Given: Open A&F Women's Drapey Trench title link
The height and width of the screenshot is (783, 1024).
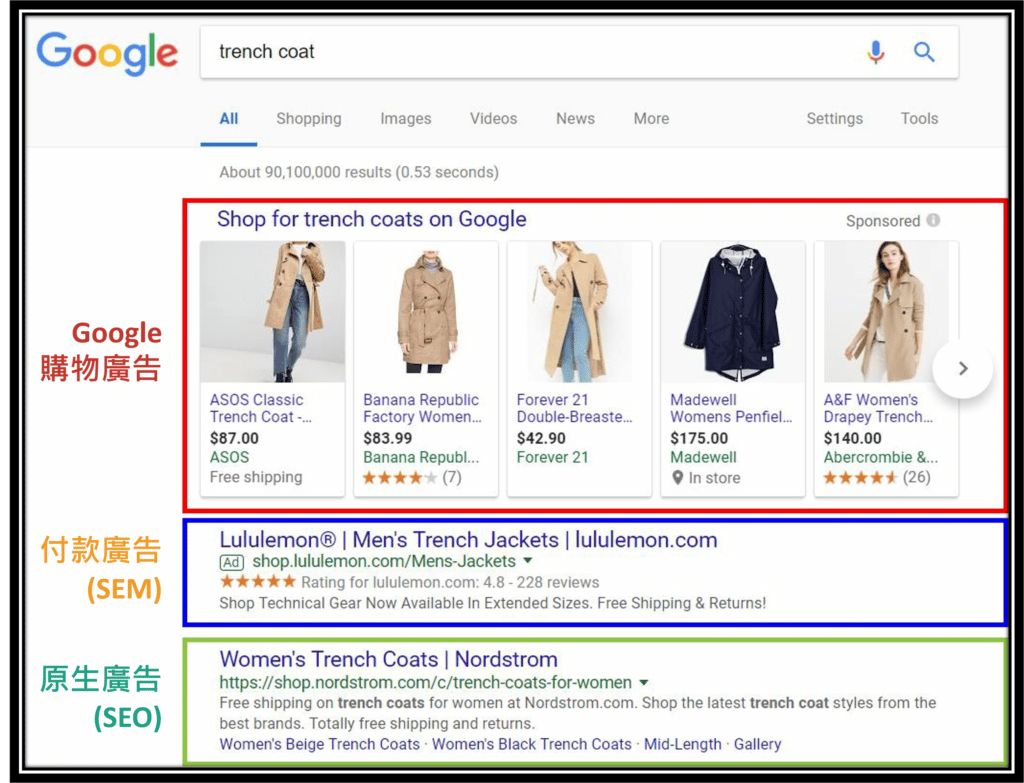Looking at the screenshot, I should tap(878, 408).
